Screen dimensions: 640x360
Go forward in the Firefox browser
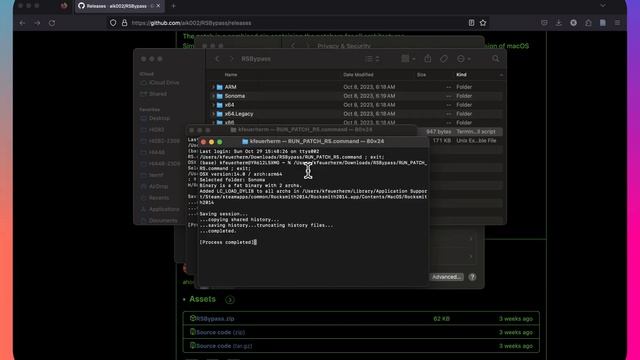point(37,23)
